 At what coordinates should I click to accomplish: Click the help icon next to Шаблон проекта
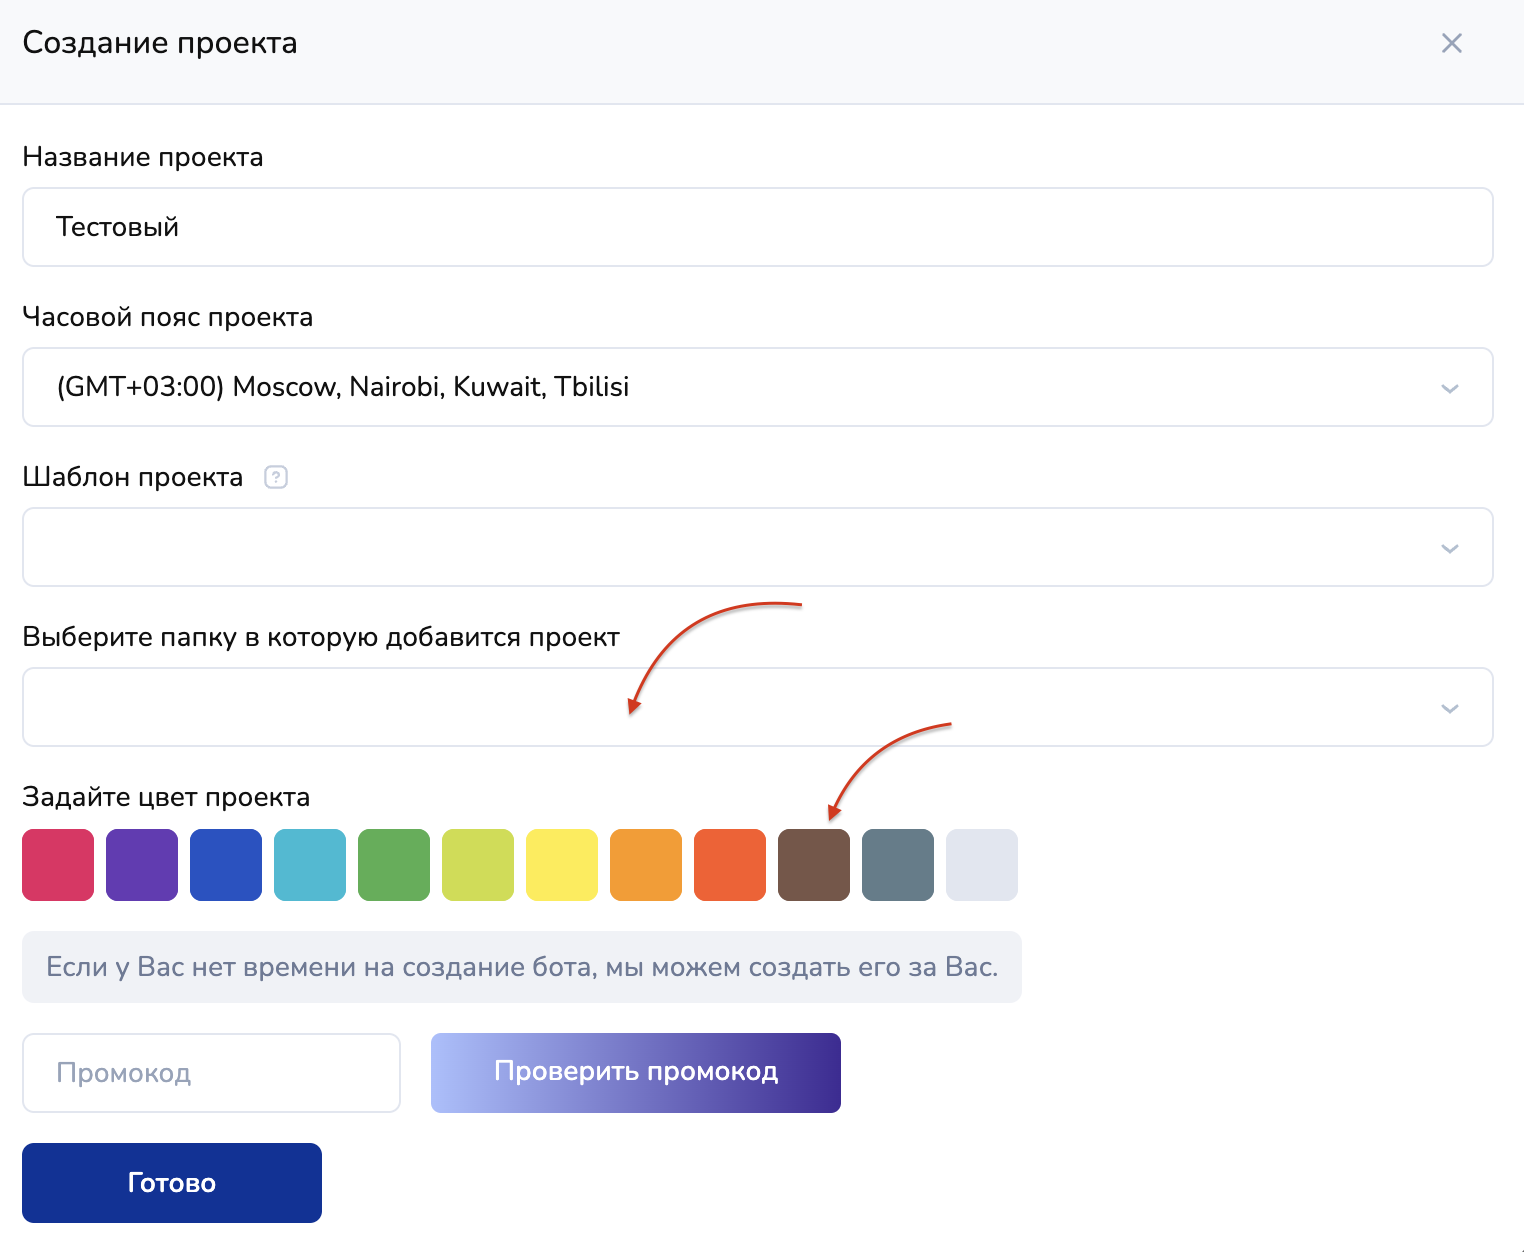pos(276,477)
